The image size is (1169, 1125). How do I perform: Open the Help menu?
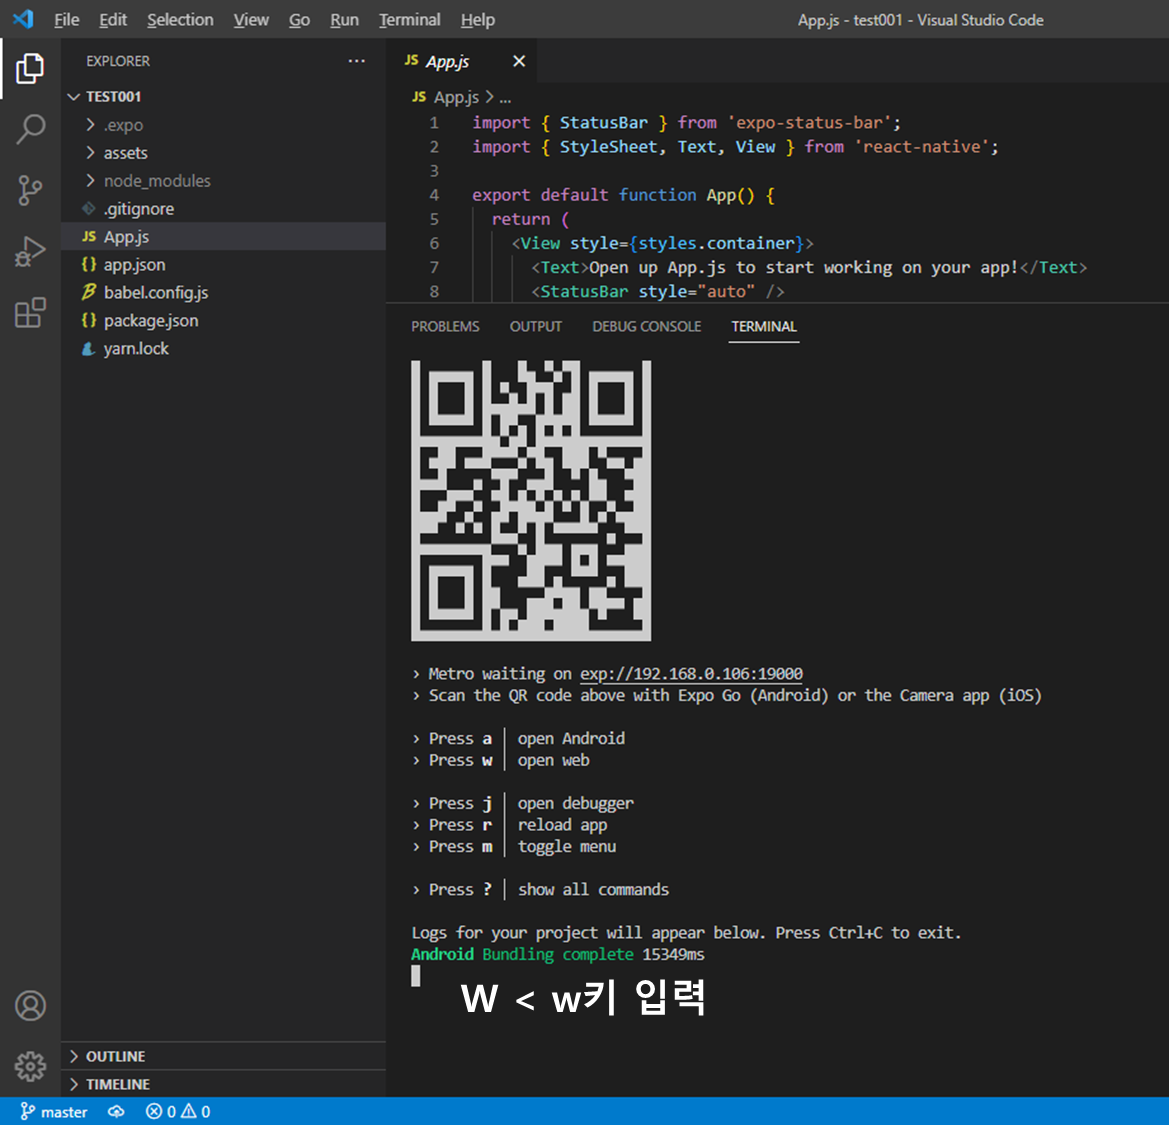[477, 20]
